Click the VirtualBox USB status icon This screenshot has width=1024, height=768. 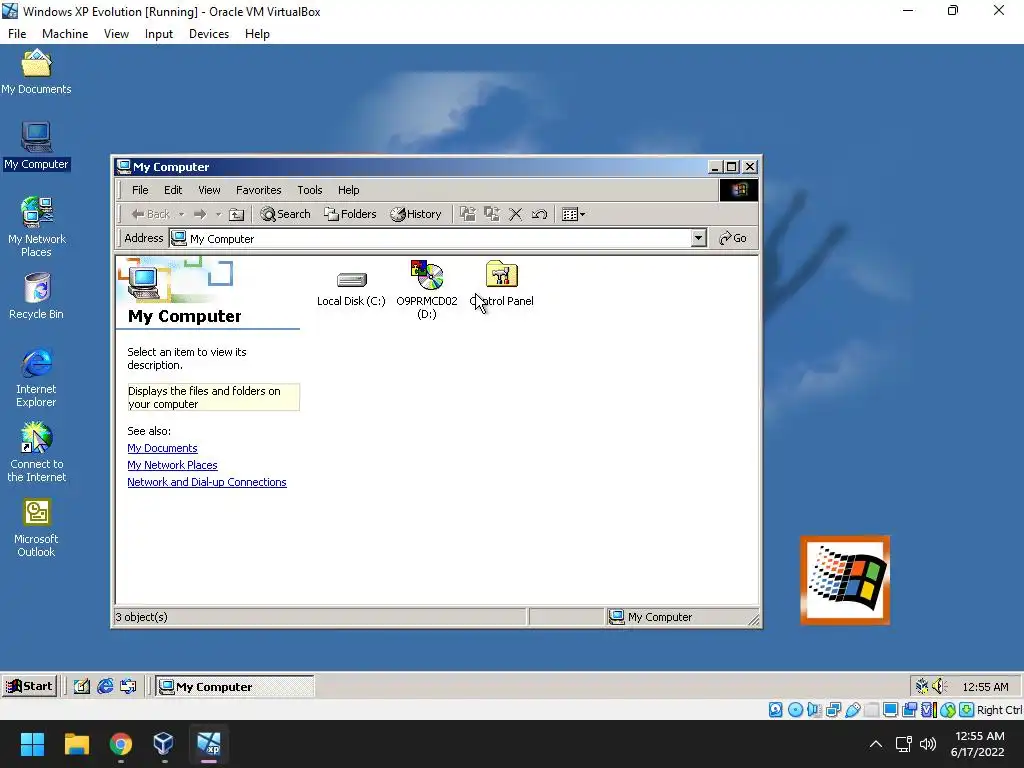pyautogui.click(x=852, y=710)
